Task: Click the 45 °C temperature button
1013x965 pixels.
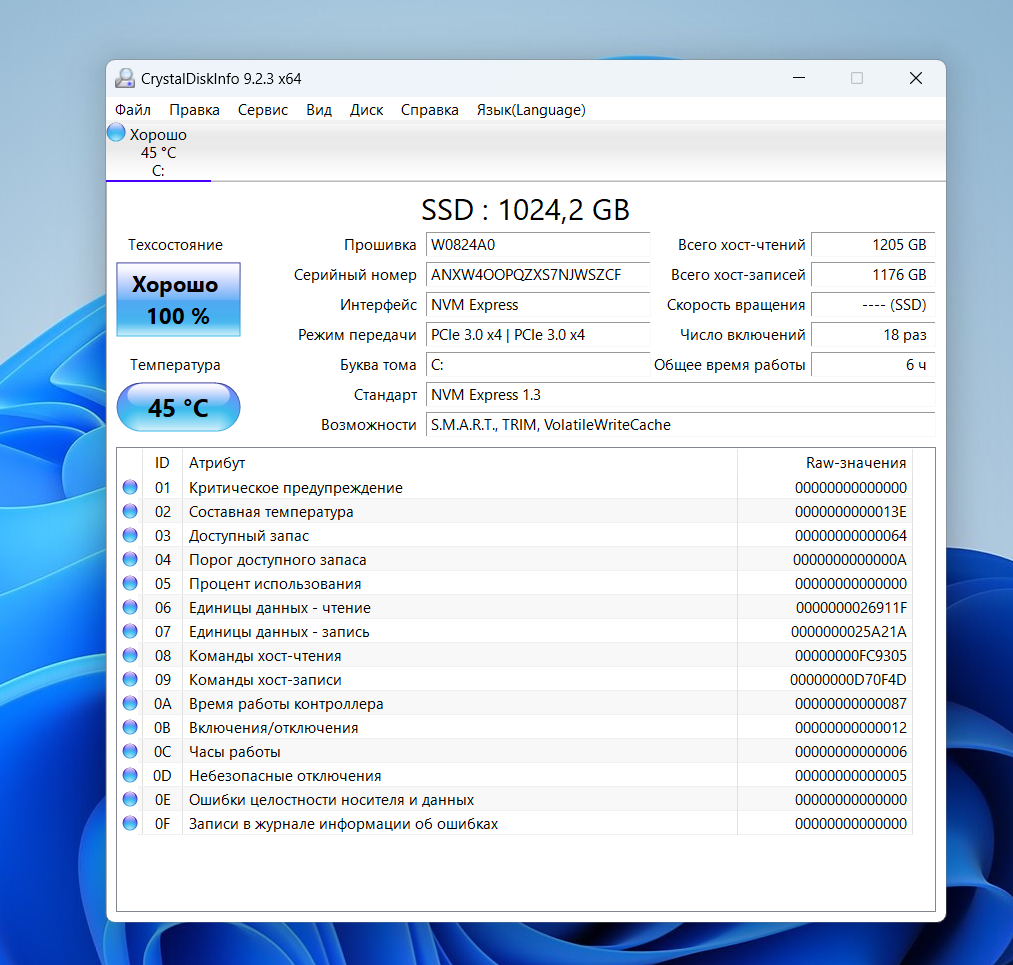Action: click(x=179, y=408)
